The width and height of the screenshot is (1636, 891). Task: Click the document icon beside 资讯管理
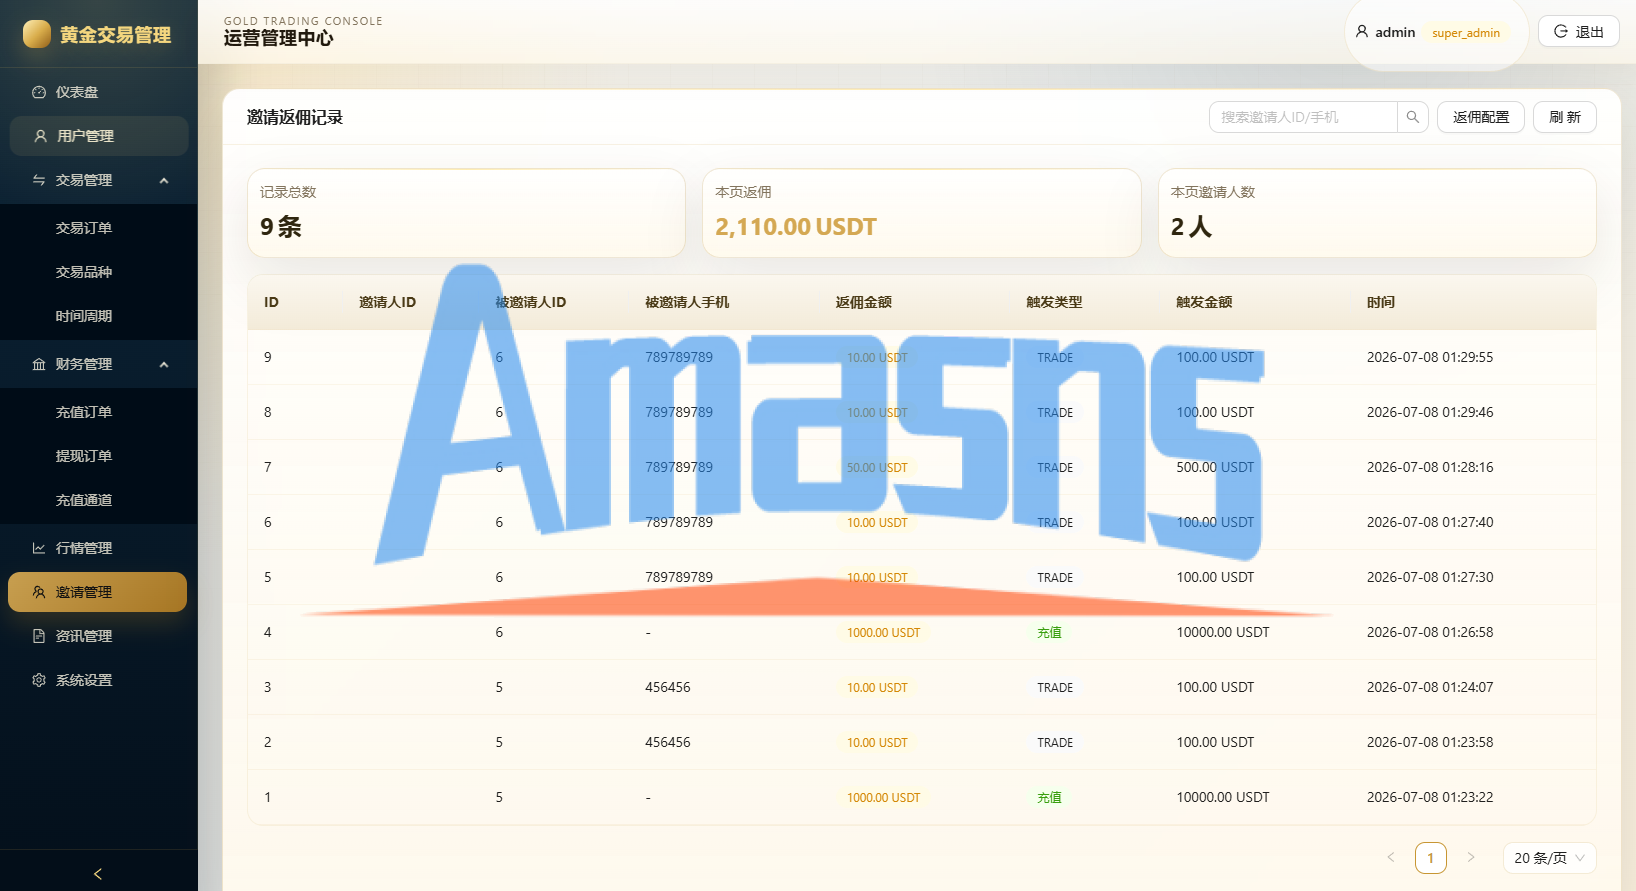39,636
